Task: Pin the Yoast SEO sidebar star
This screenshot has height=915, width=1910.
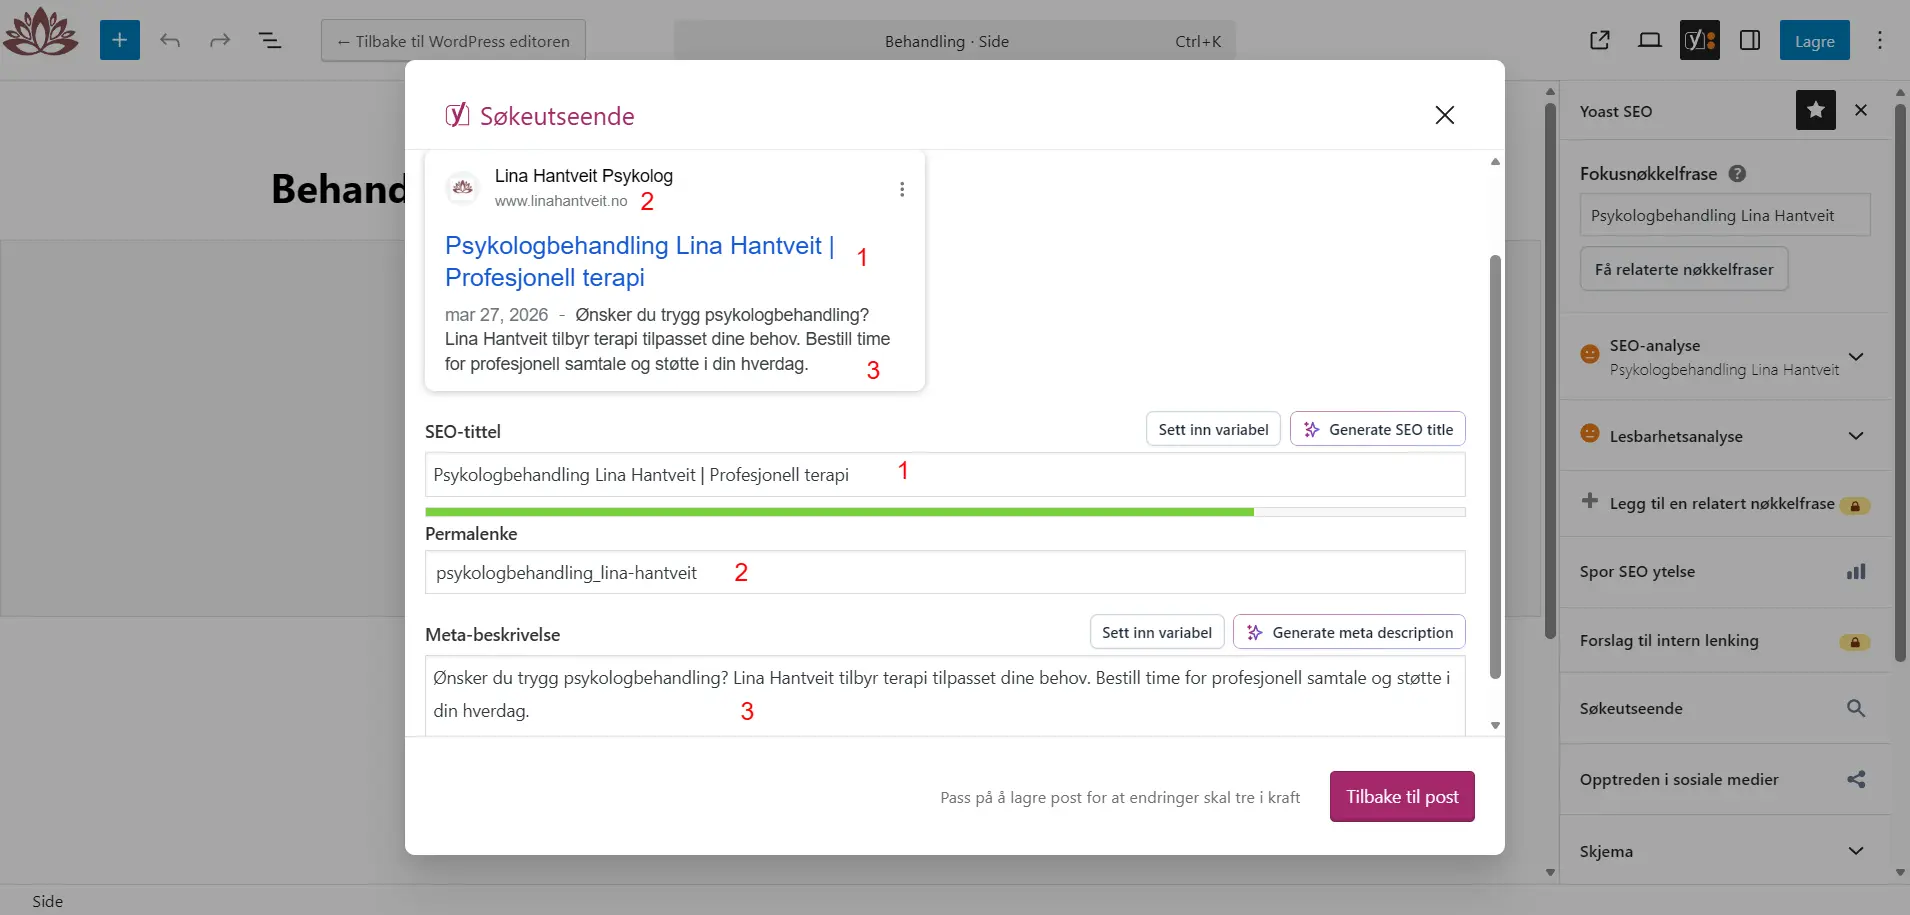Action: (x=1816, y=110)
